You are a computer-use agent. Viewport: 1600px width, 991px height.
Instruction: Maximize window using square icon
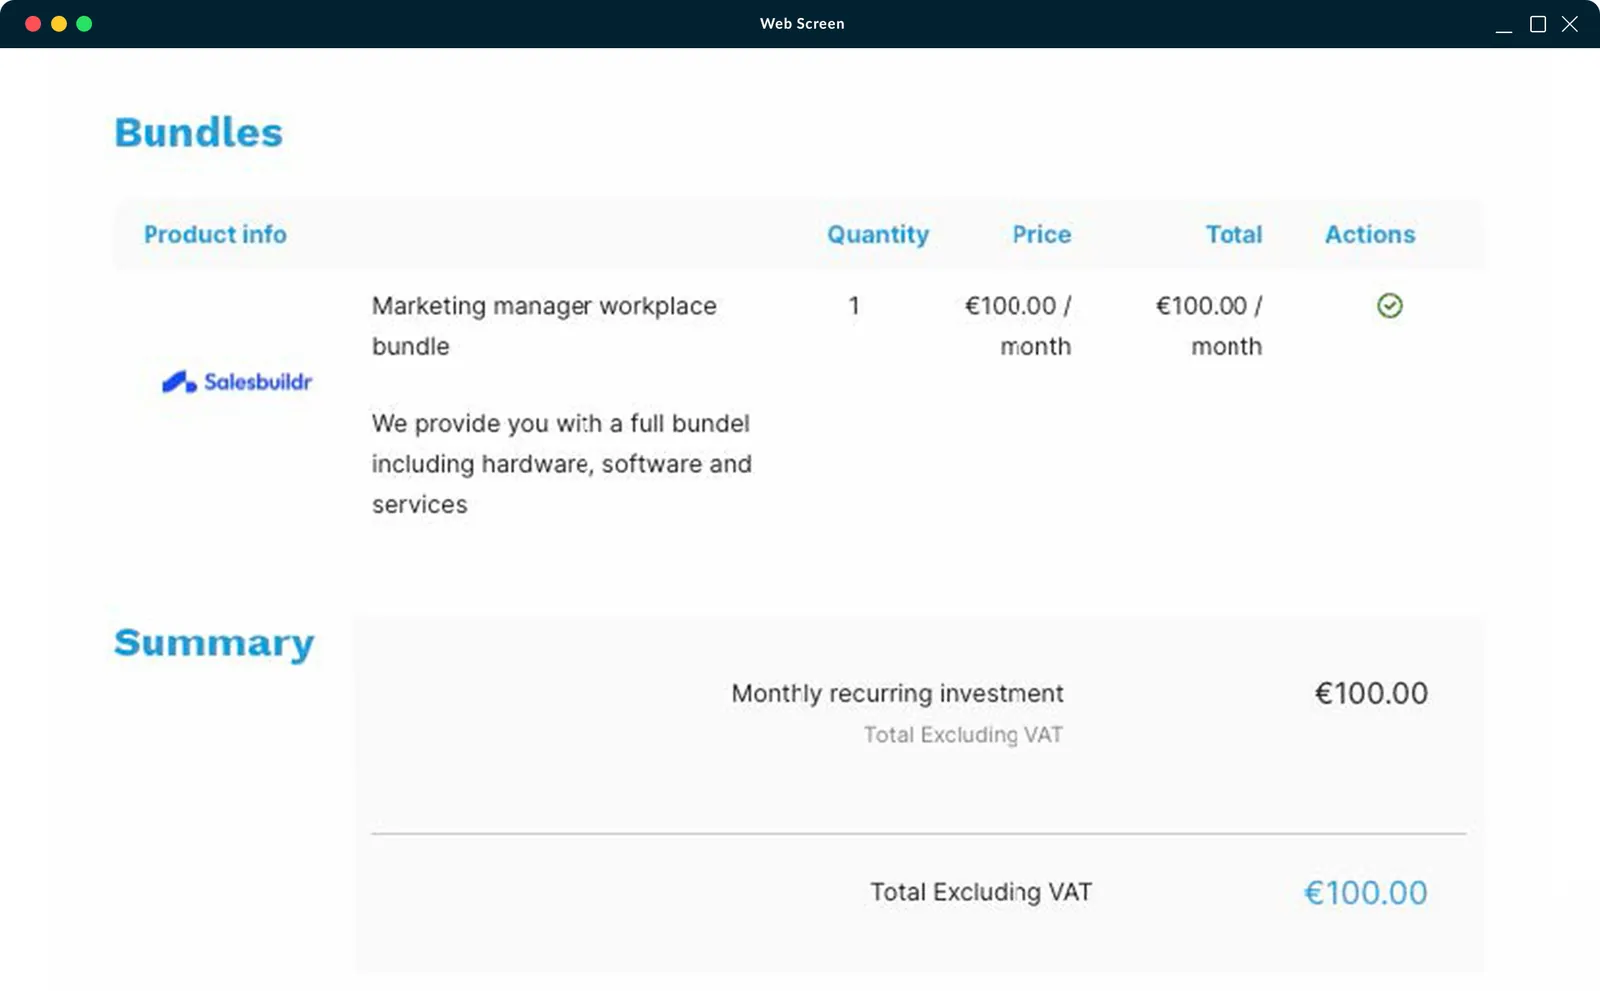coord(1538,24)
